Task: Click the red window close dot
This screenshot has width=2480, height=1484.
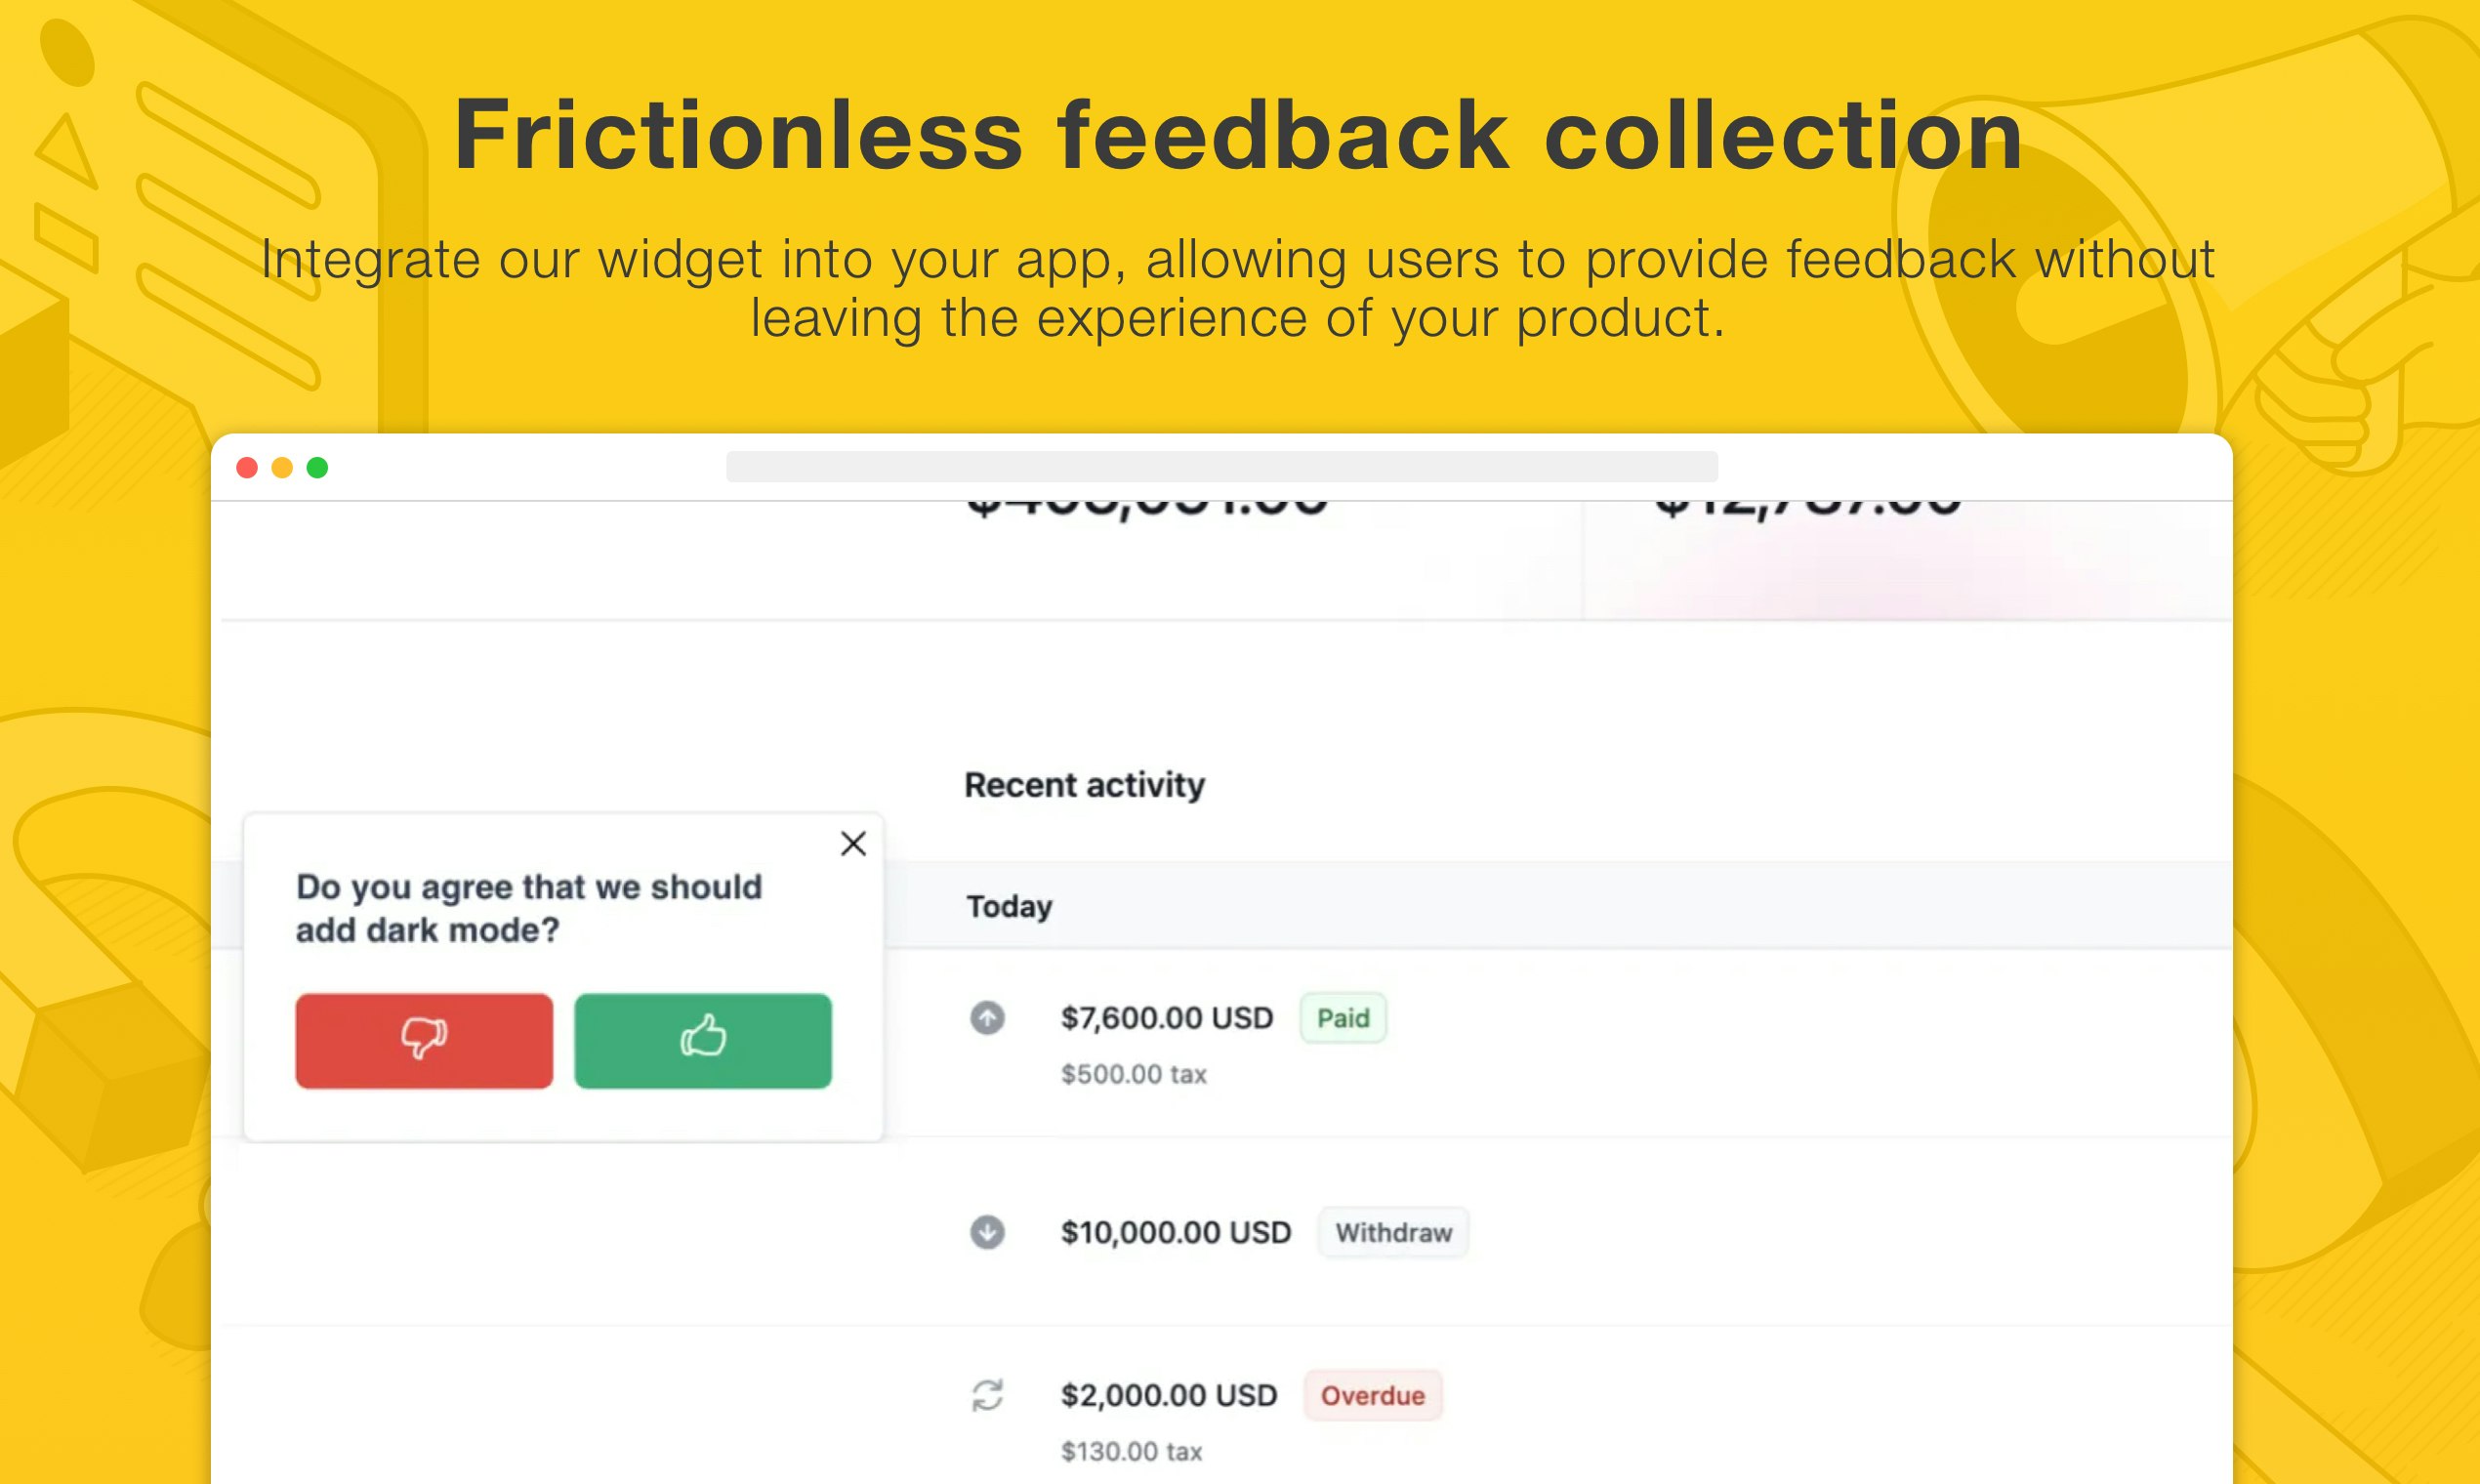Action: pyautogui.click(x=247, y=467)
